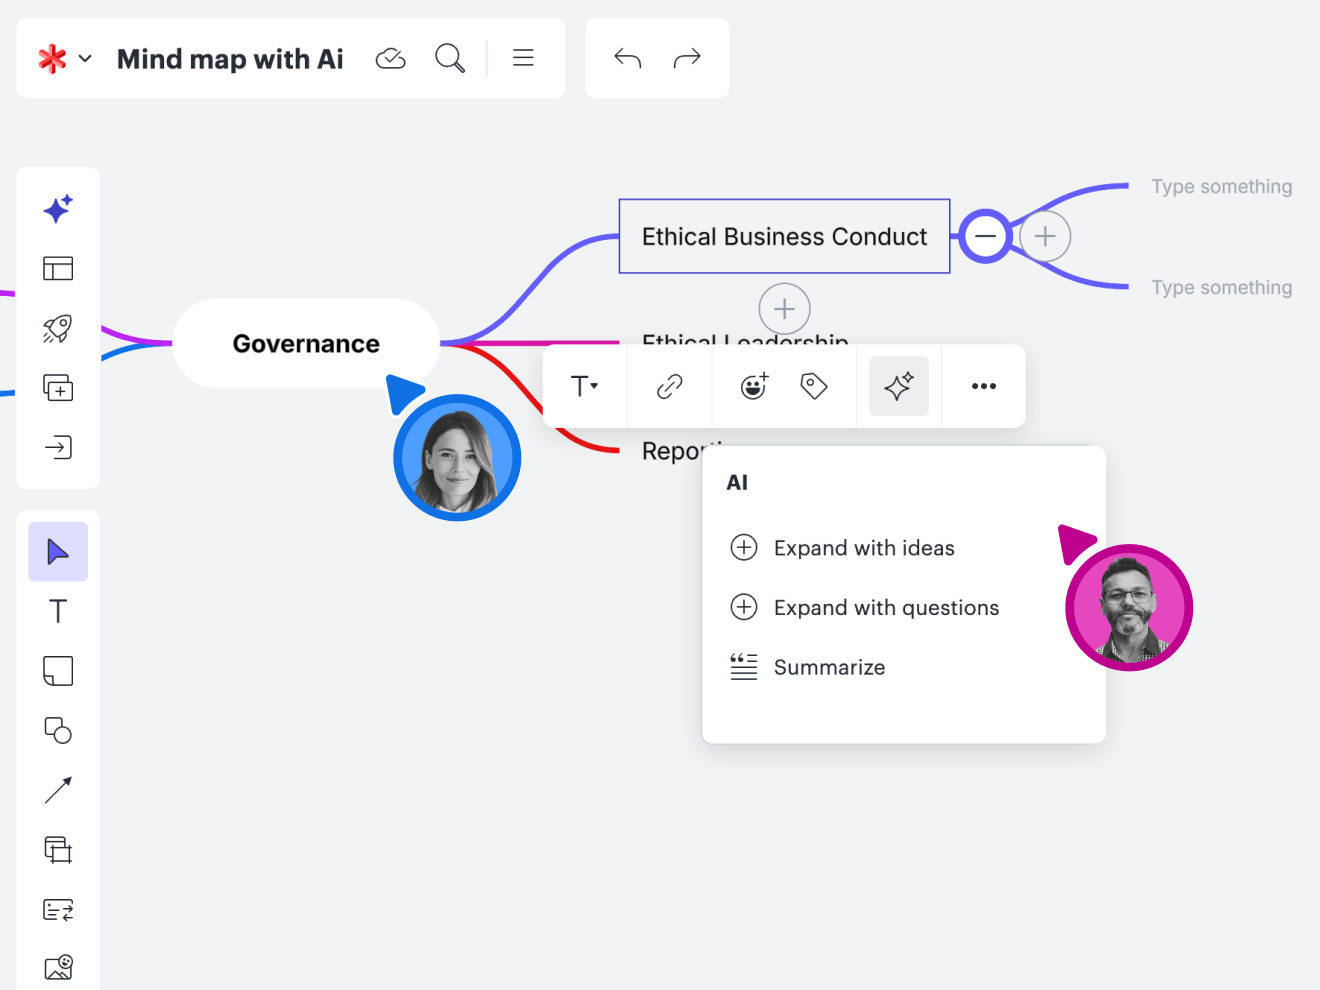
Task: Select the Arrow connector tool
Action: click(x=58, y=789)
